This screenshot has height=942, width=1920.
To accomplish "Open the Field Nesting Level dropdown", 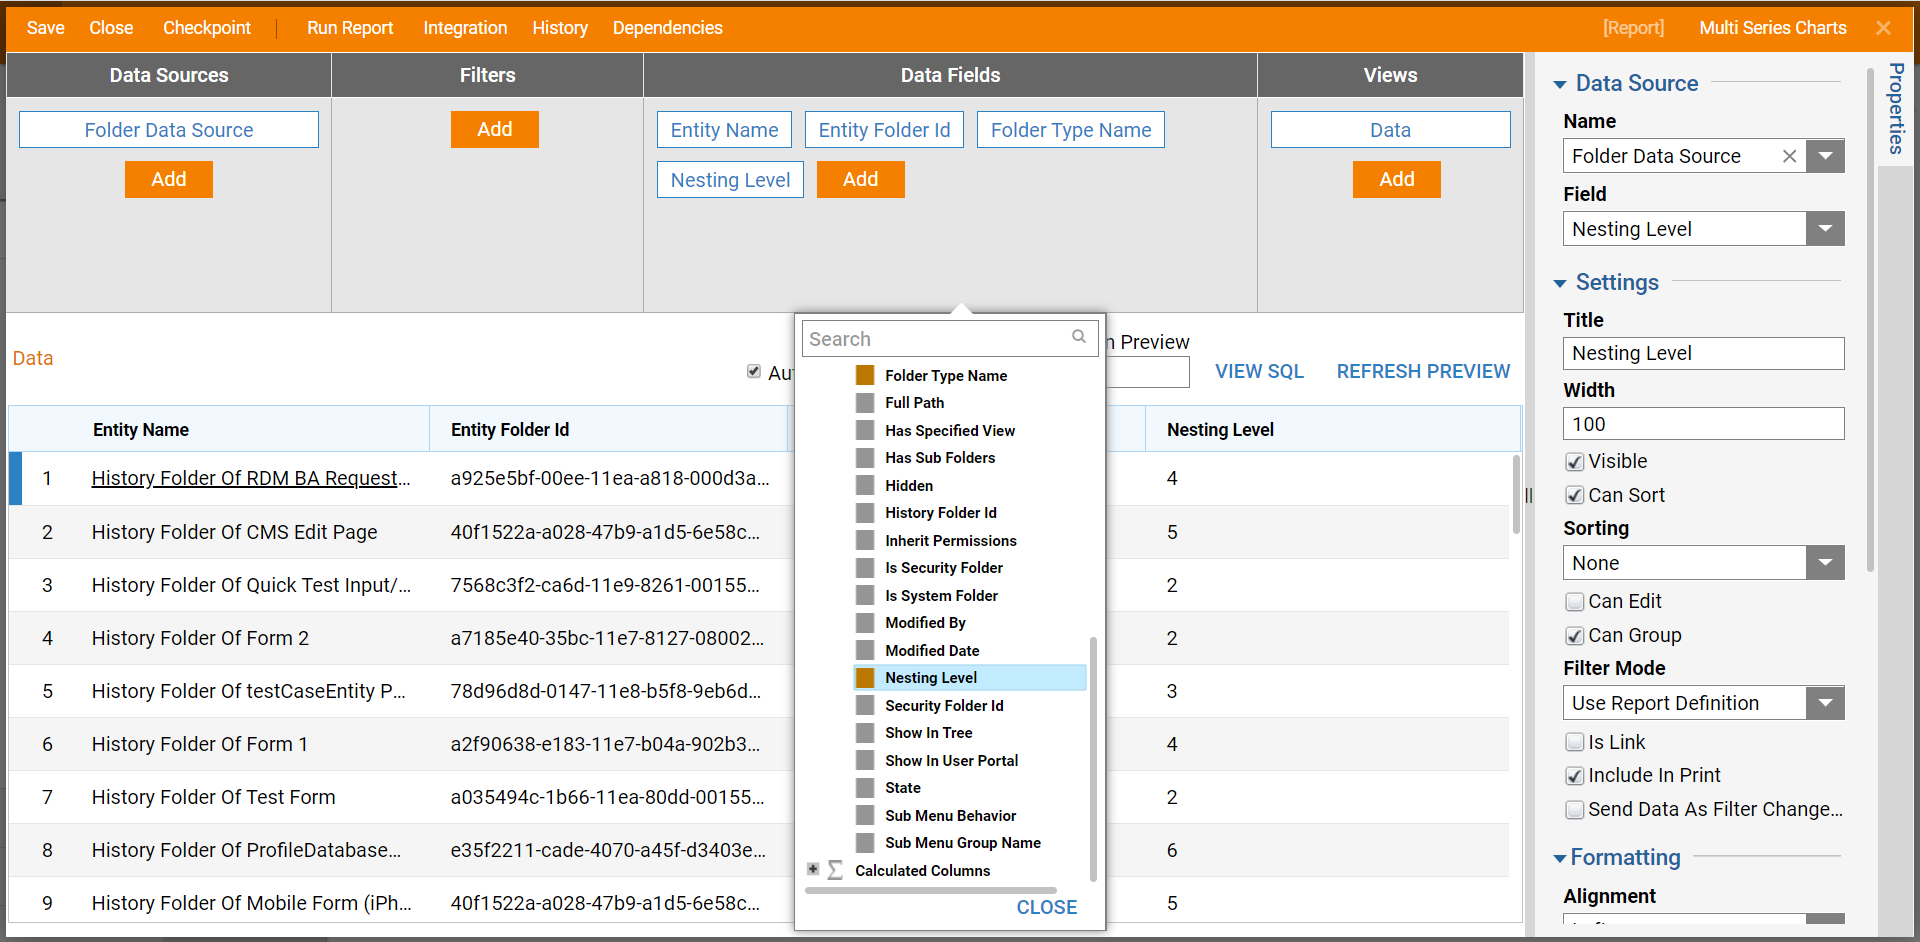I will 1825,229.
